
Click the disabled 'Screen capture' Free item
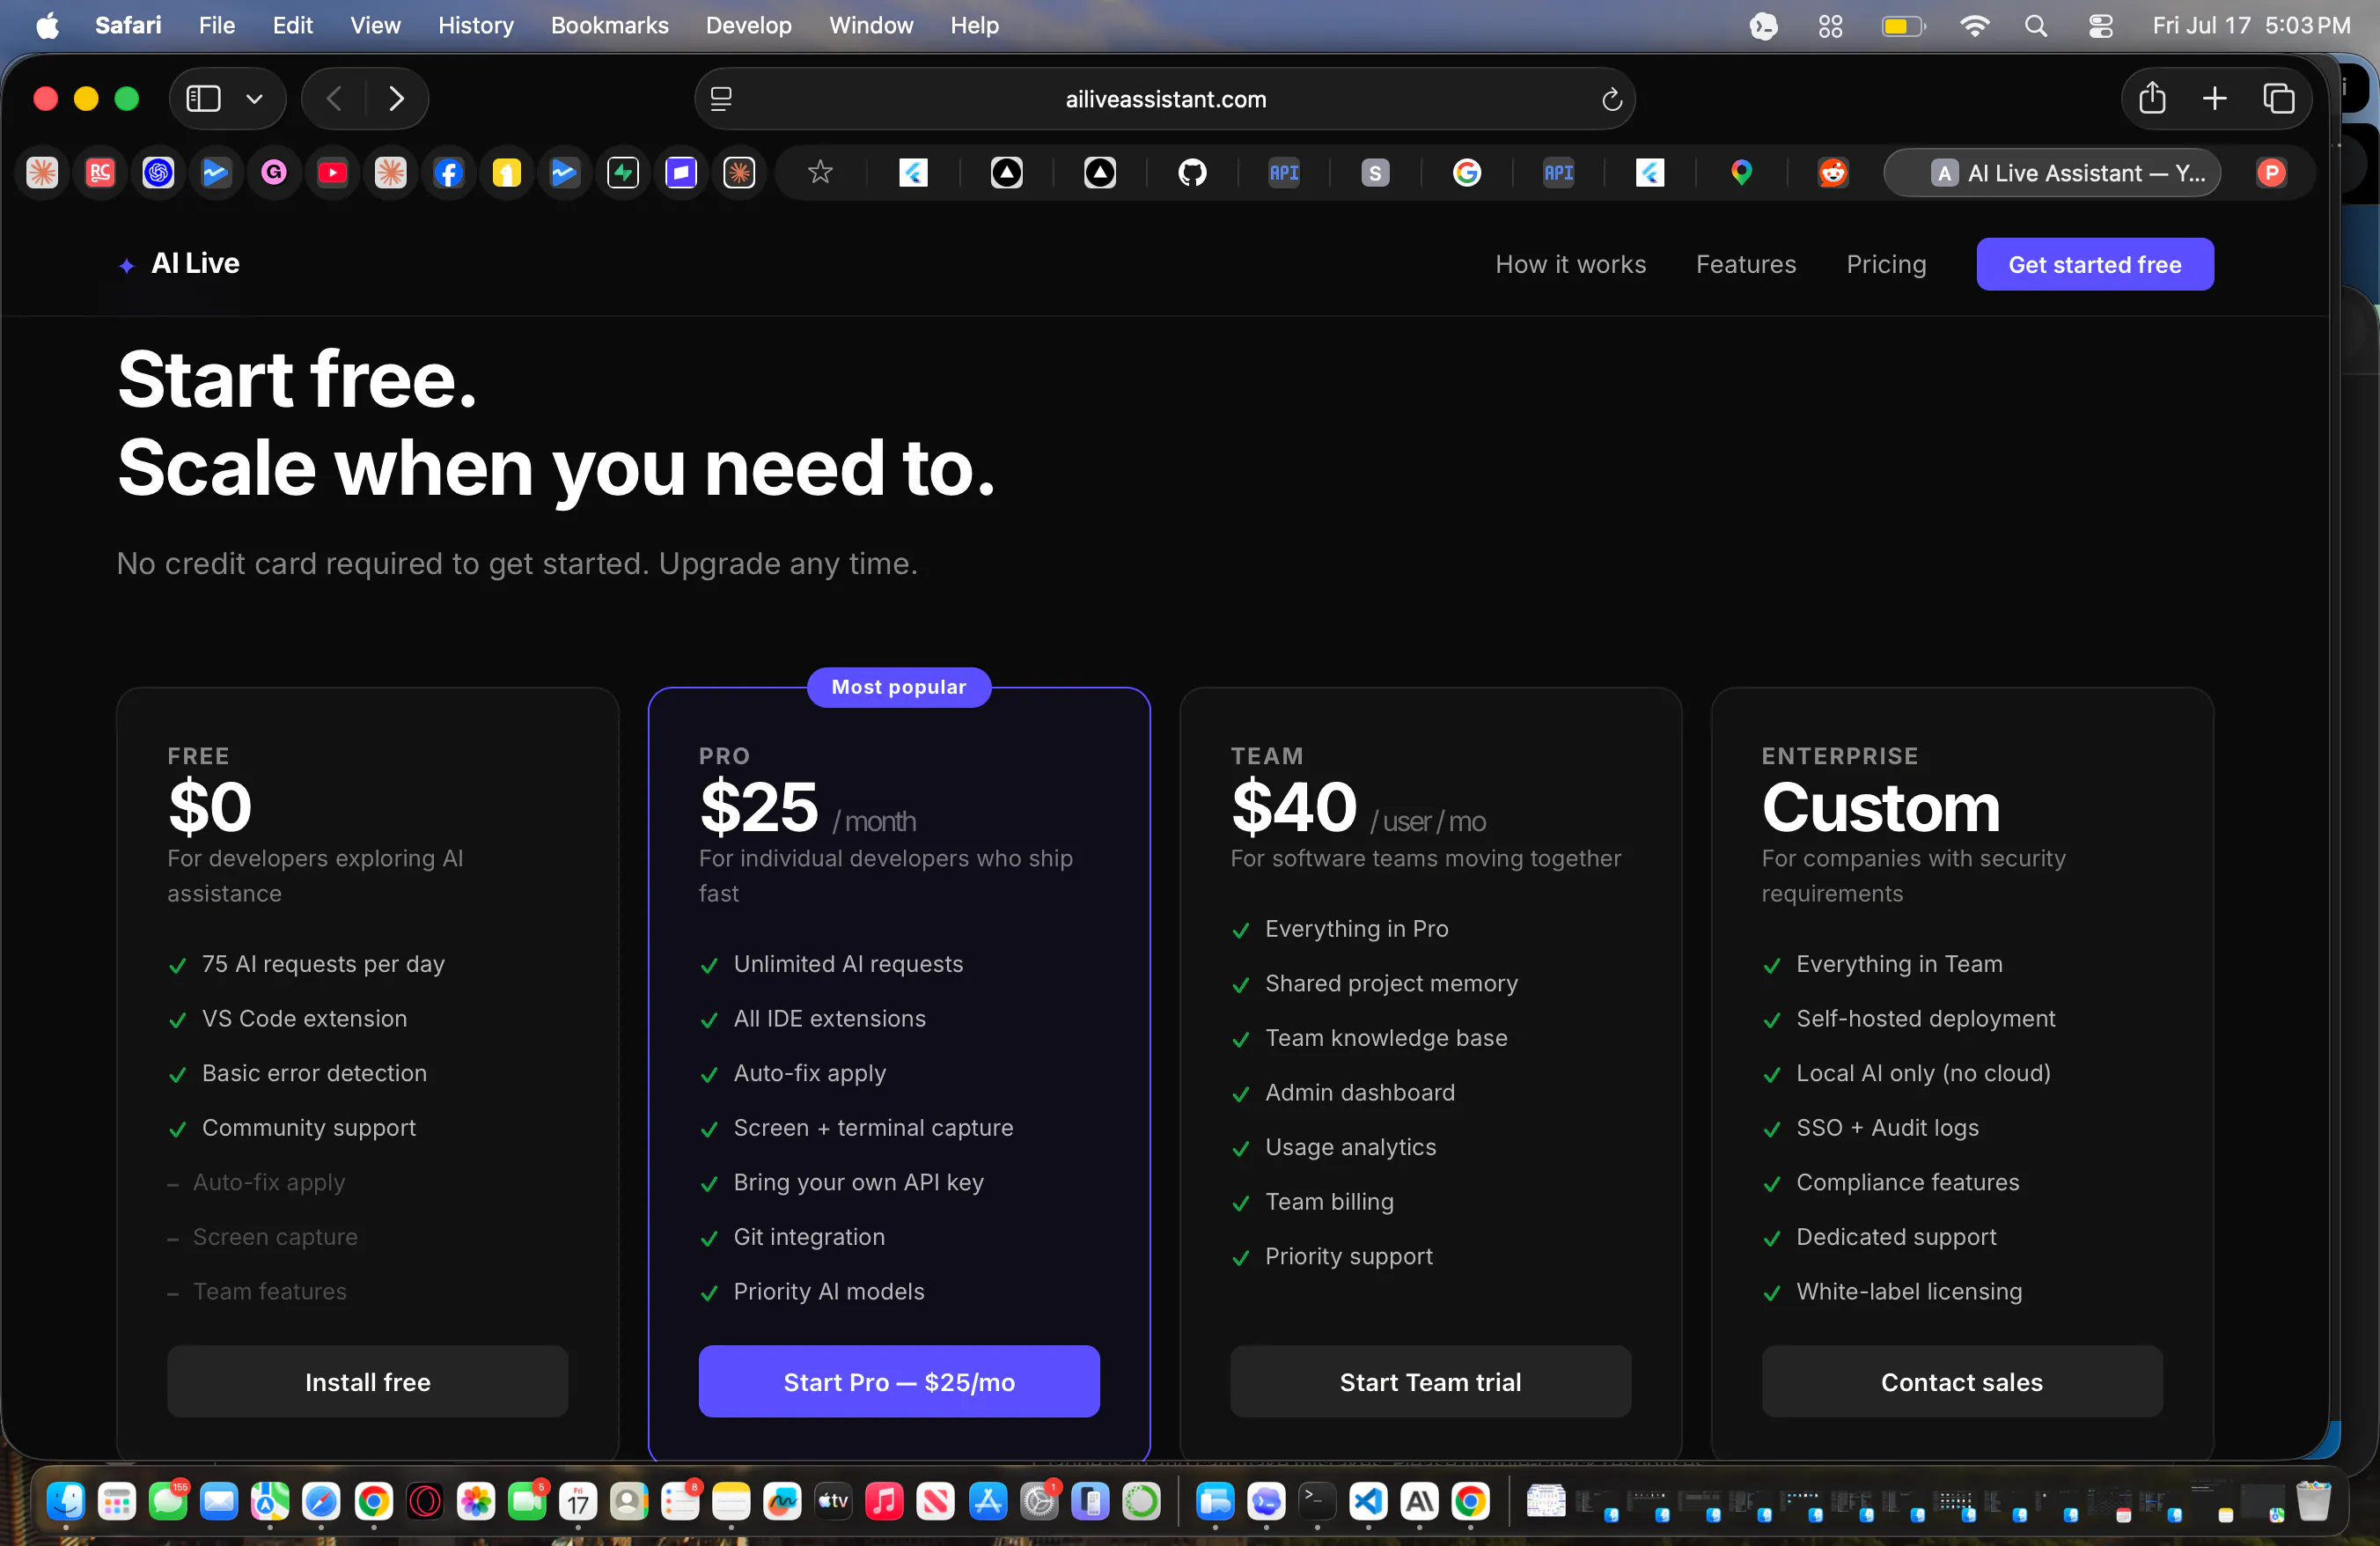275,1237
